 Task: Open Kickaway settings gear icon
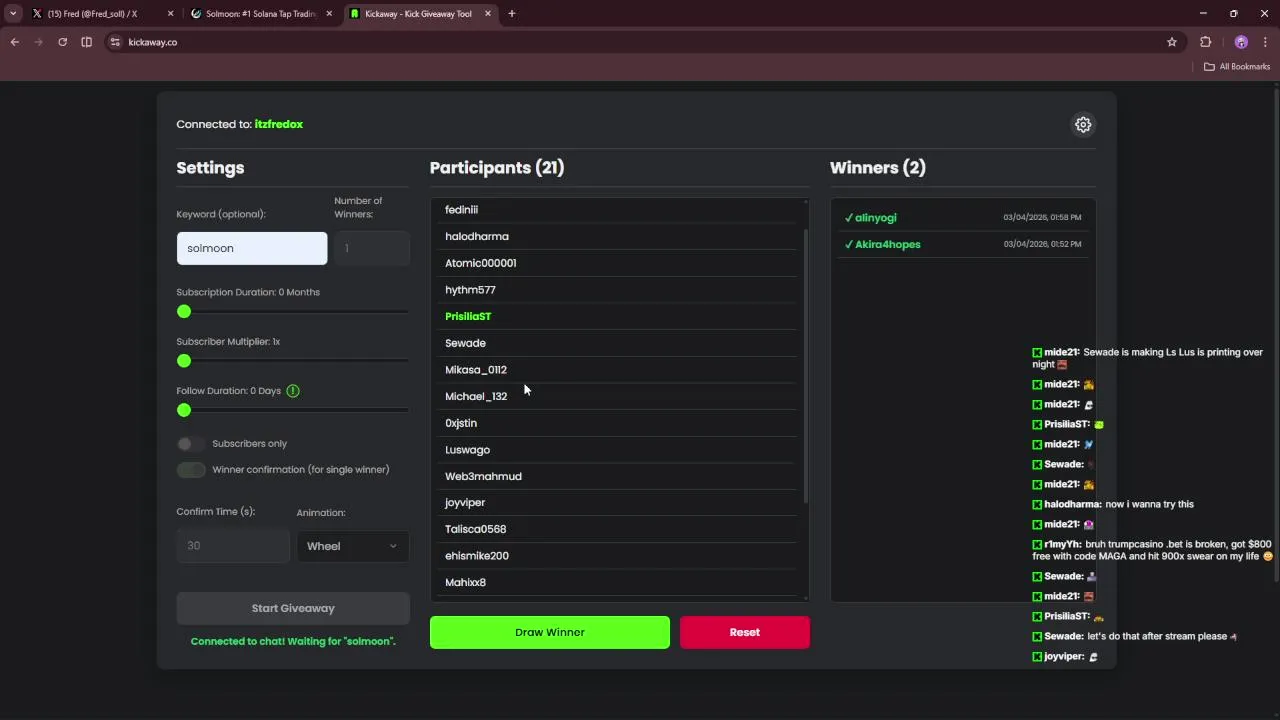point(1083,124)
